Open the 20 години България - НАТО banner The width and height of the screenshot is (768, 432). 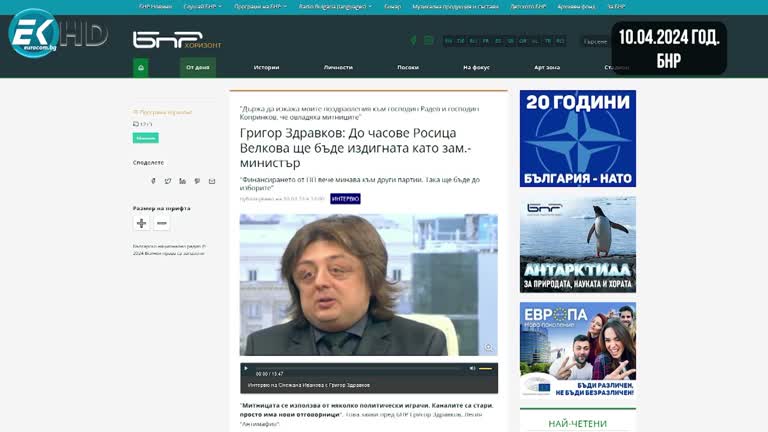(x=578, y=138)
